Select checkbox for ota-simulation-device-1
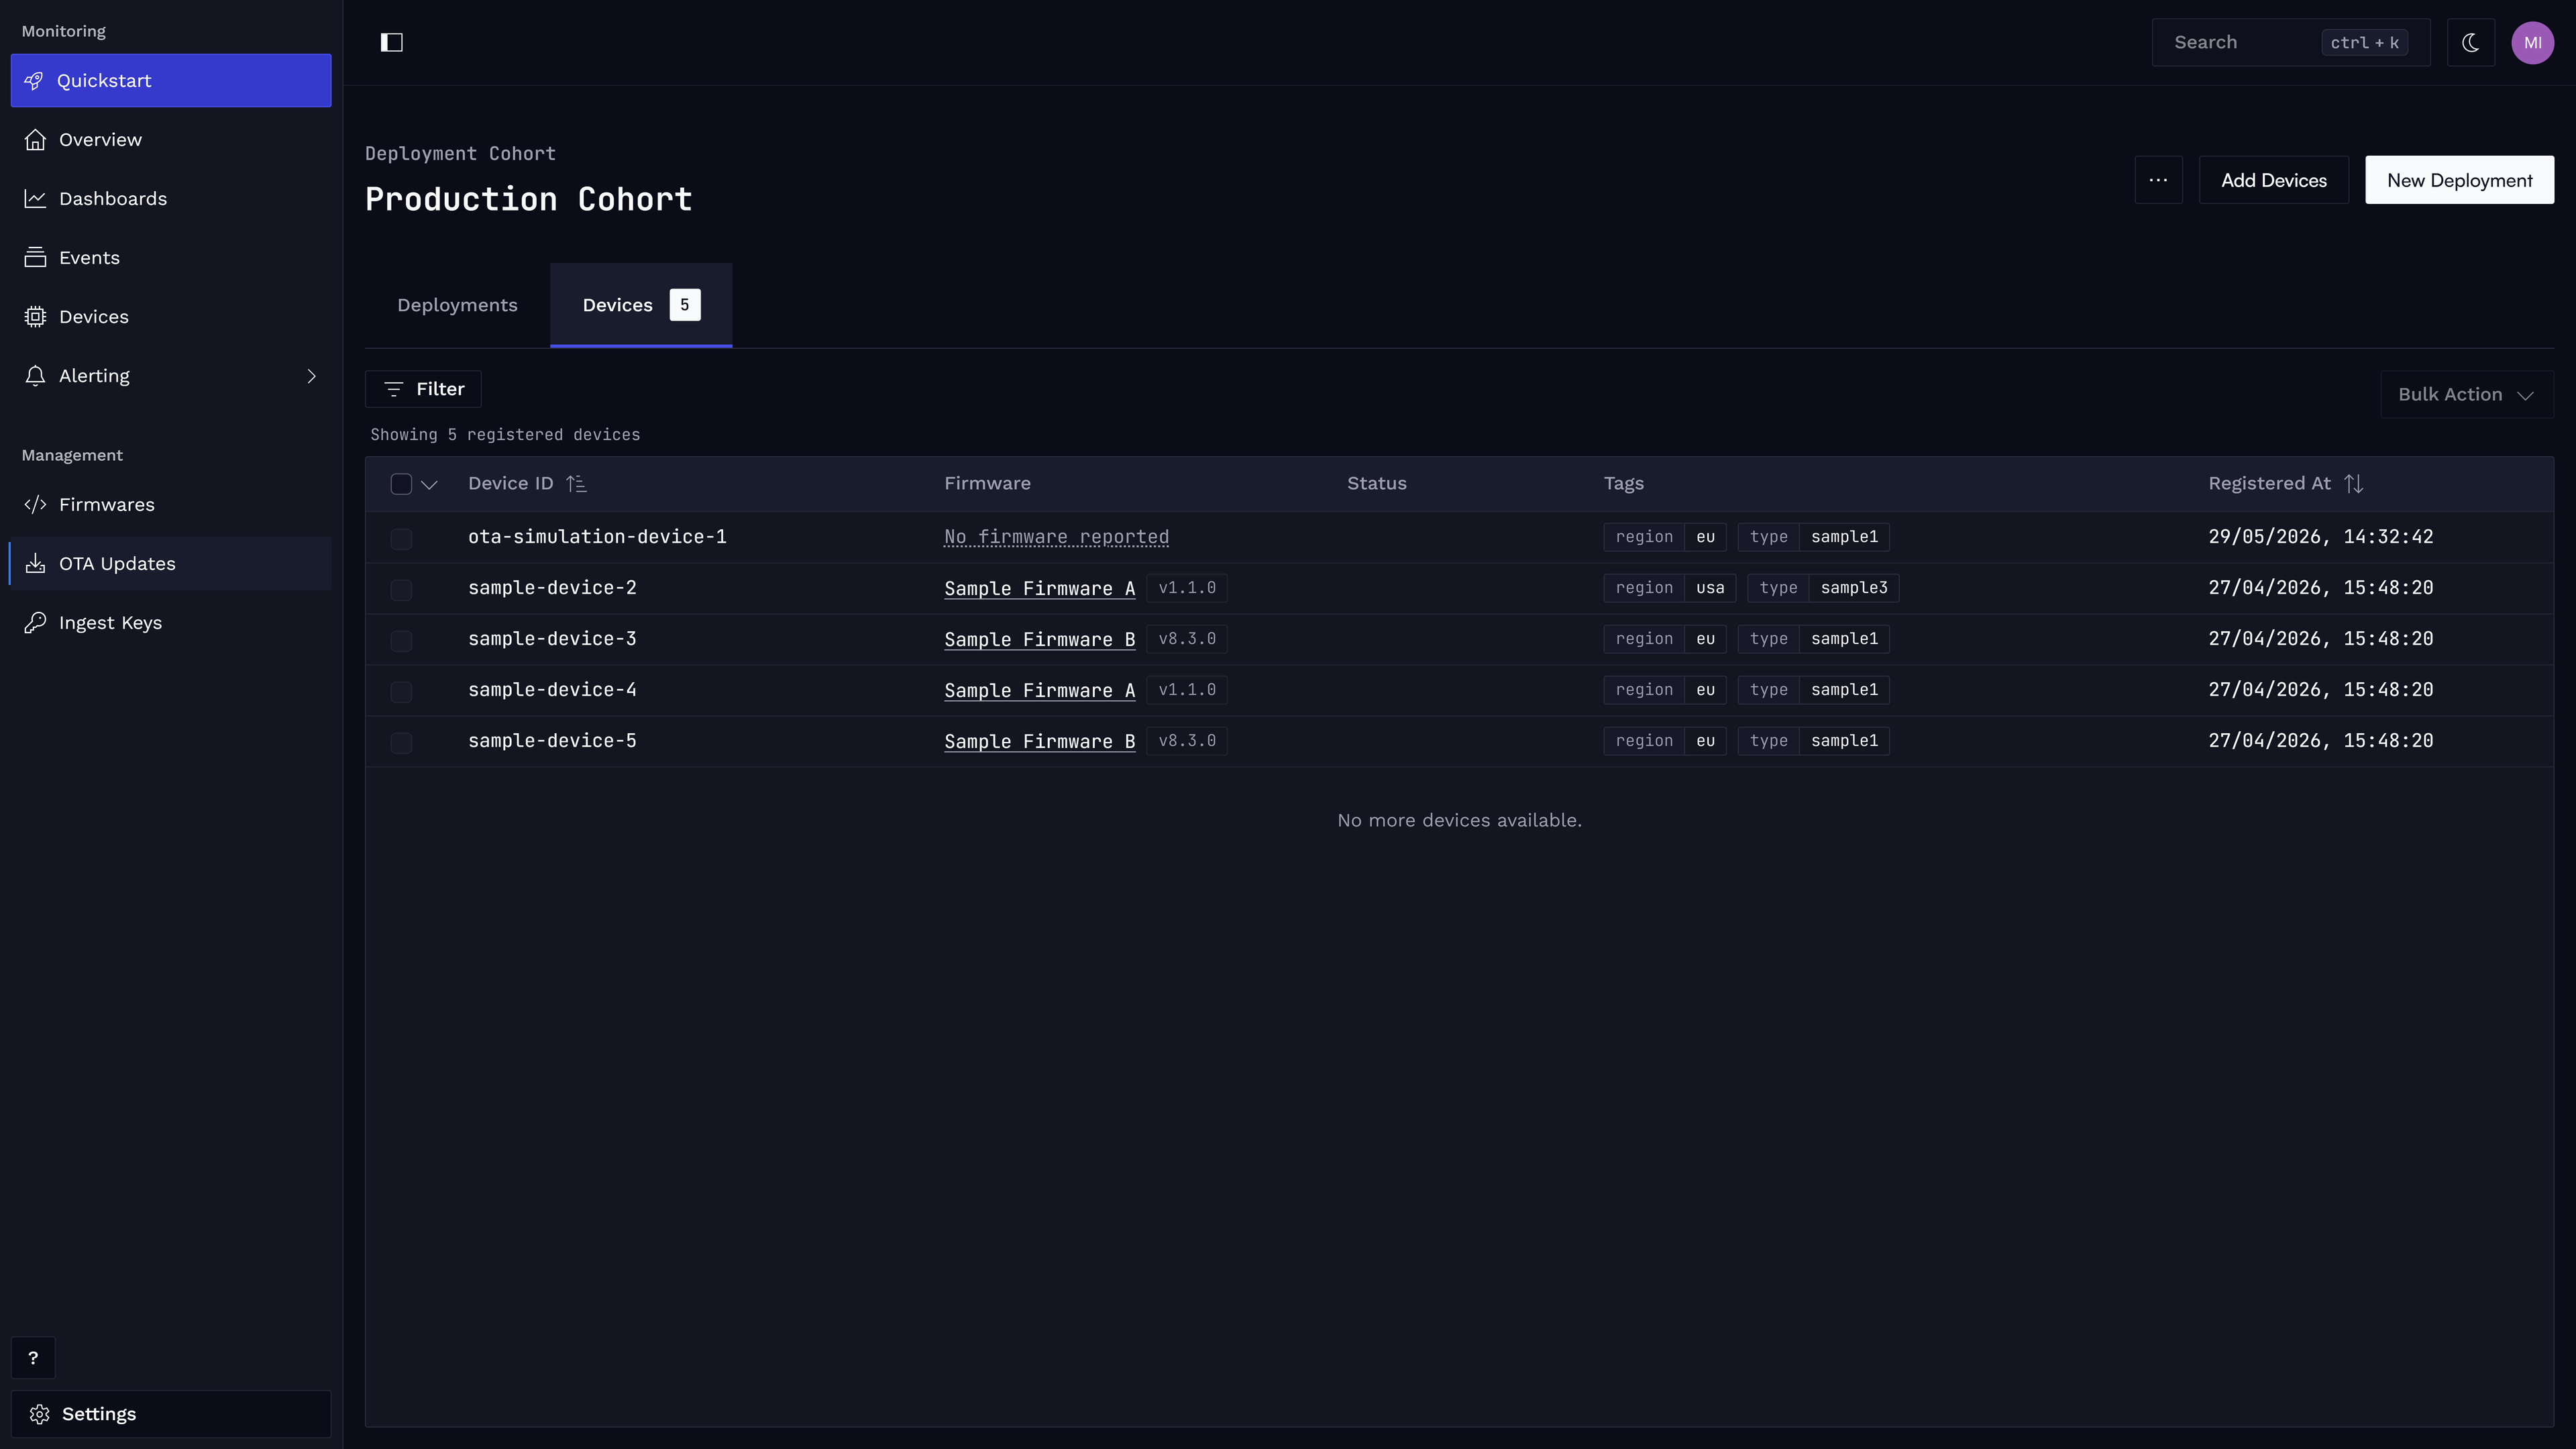 (x=401, y=539)
